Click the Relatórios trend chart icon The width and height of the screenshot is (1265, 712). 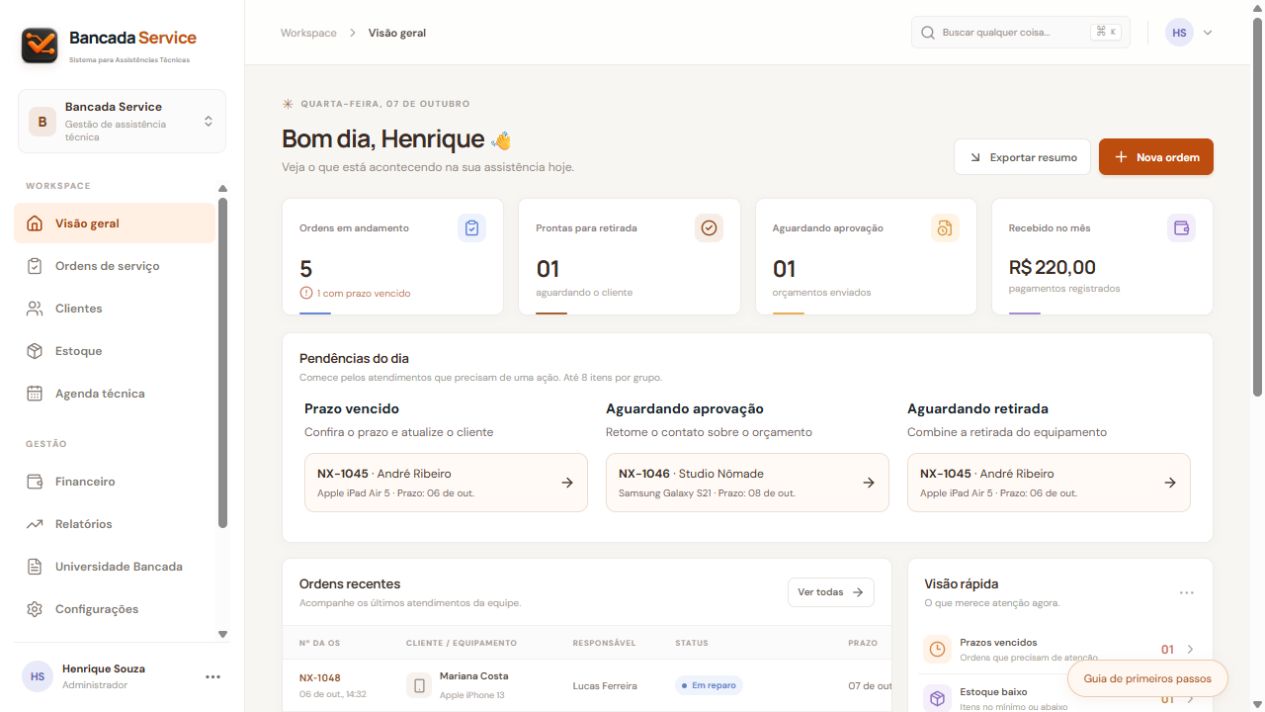click(x=35, y=524)
